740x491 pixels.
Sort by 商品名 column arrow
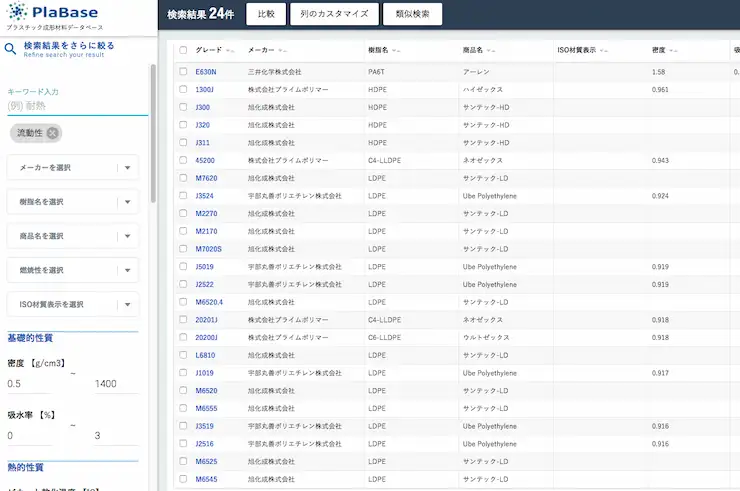point(491,50)
